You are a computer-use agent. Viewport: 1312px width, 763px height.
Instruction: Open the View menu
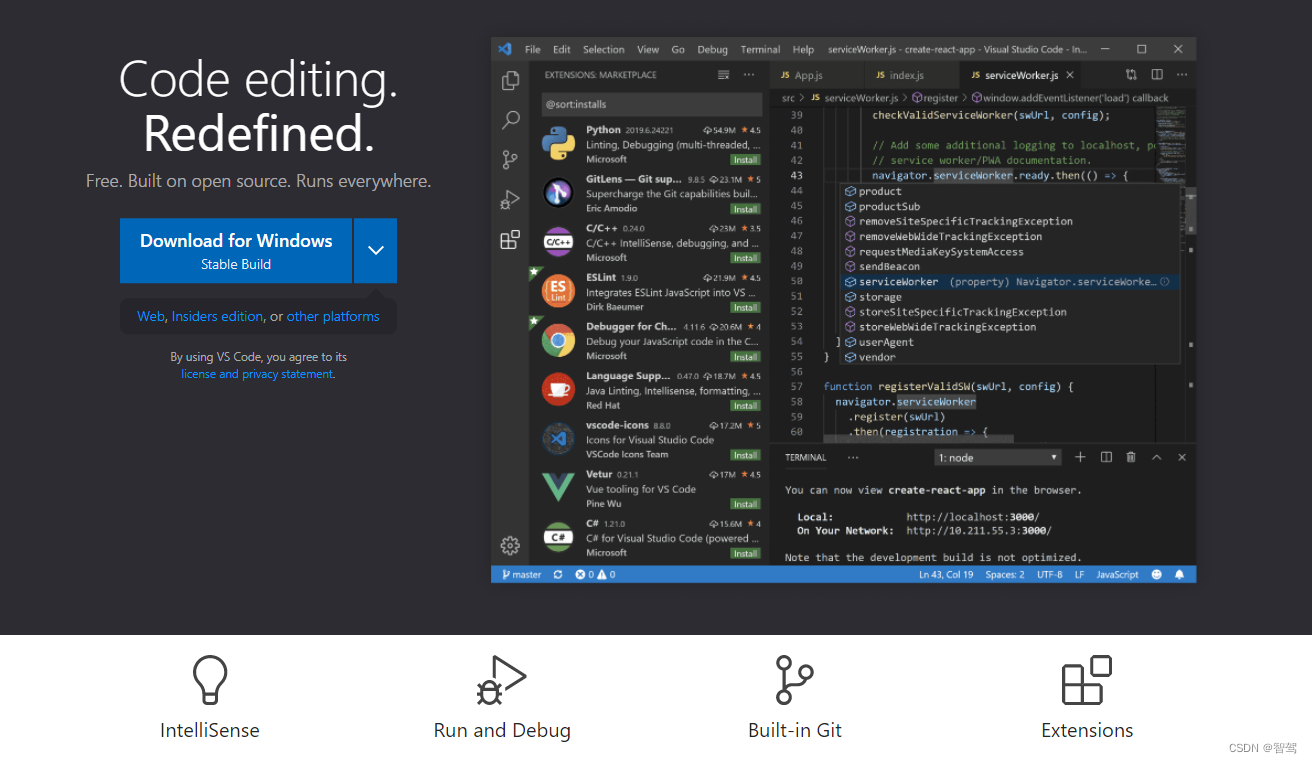click(x=648, y=49)
